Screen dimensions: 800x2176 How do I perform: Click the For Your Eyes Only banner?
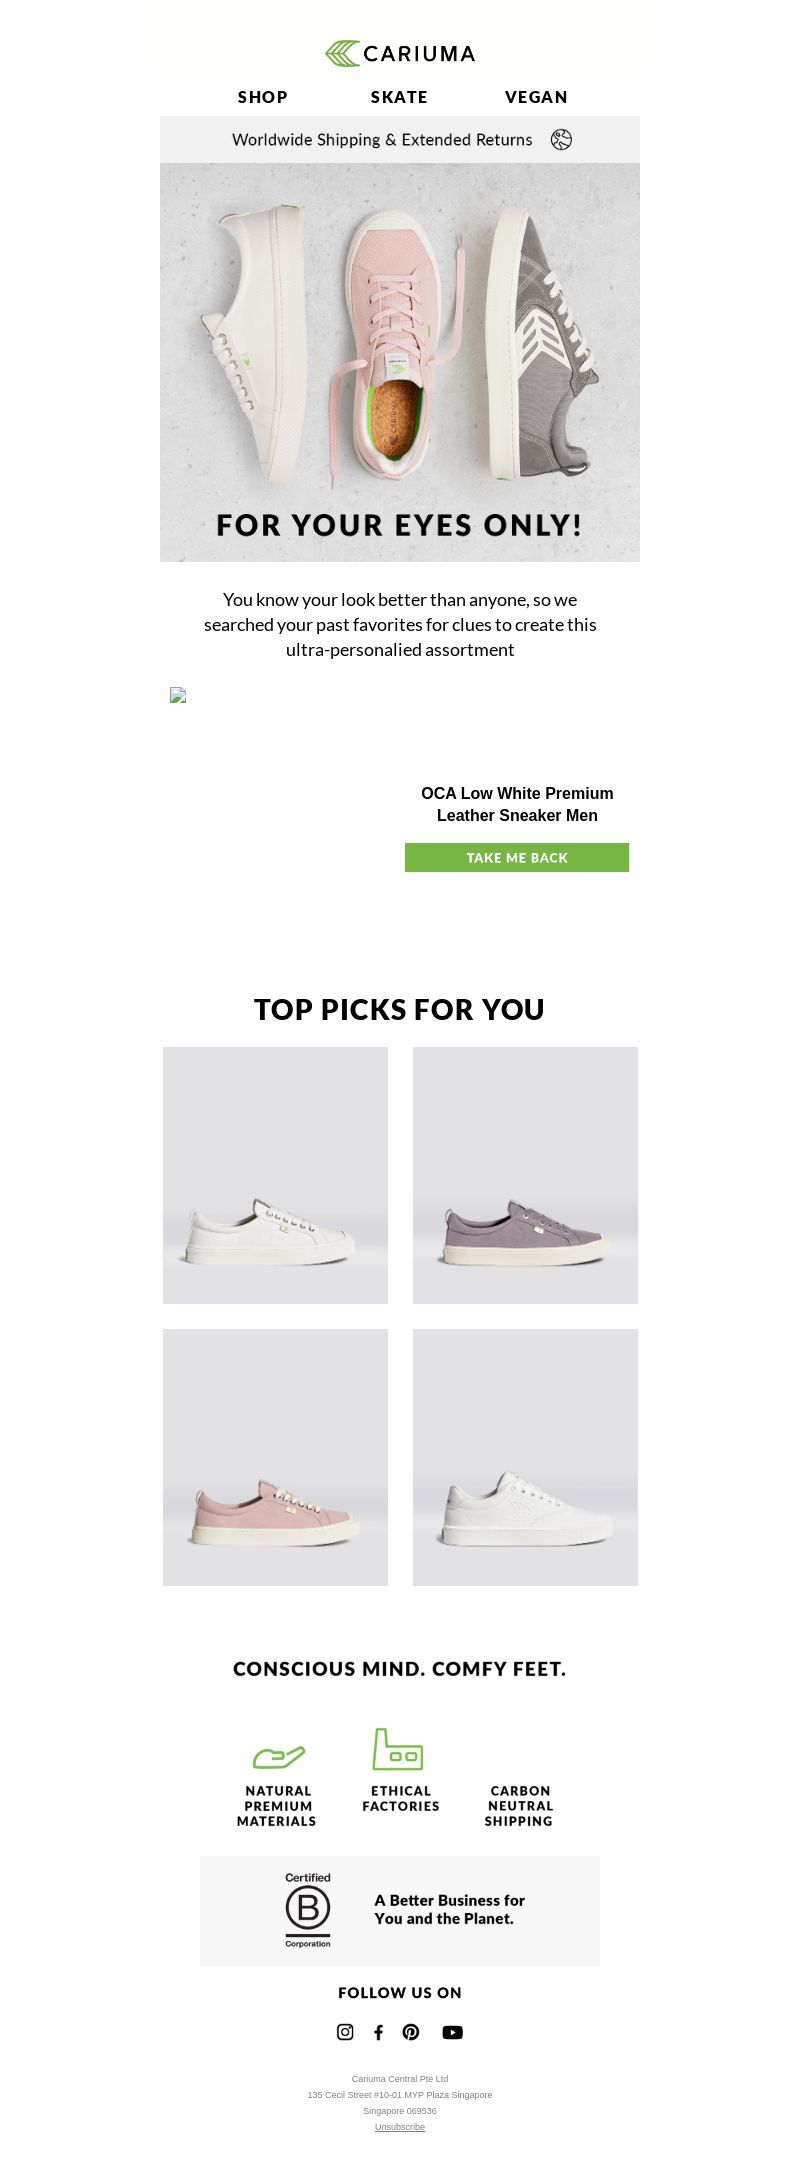click(400, 362)
